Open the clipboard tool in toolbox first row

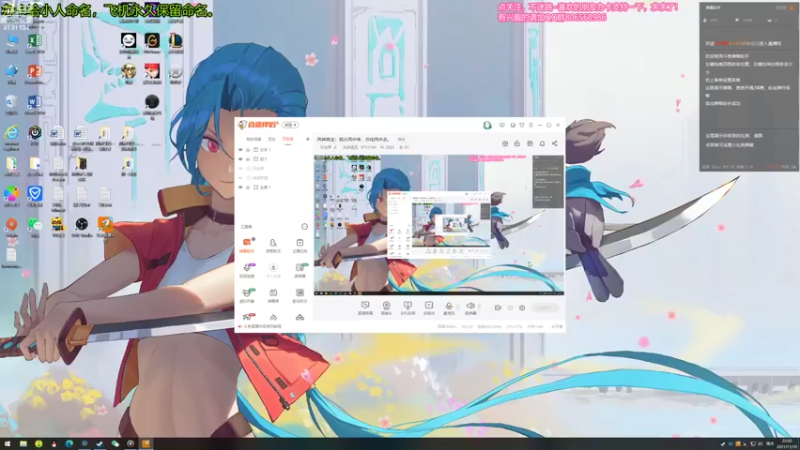coord(299,245)
